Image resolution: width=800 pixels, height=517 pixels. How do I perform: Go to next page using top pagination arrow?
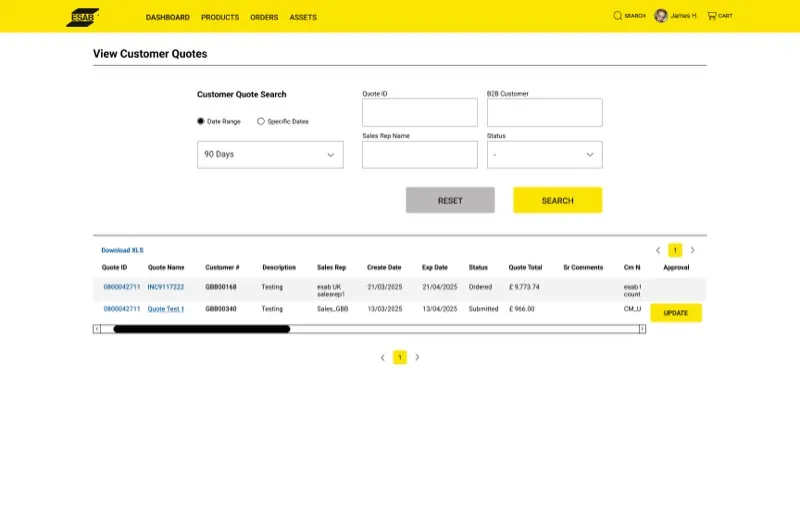coord(692,250)
